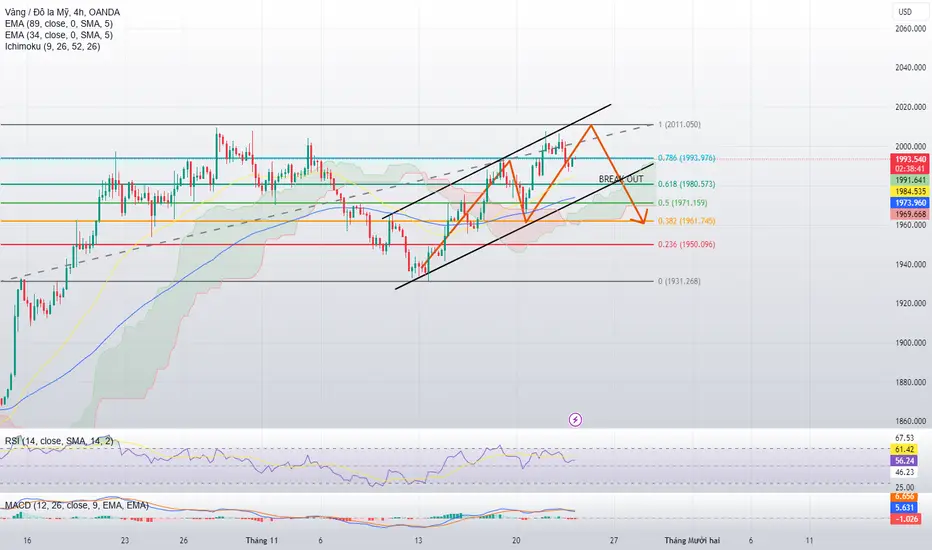This screenshot has height=550, width=932.
Task: Click the blue 1973.960 EMA price tag
Action: pyautogui.click(x=910, y=203)
